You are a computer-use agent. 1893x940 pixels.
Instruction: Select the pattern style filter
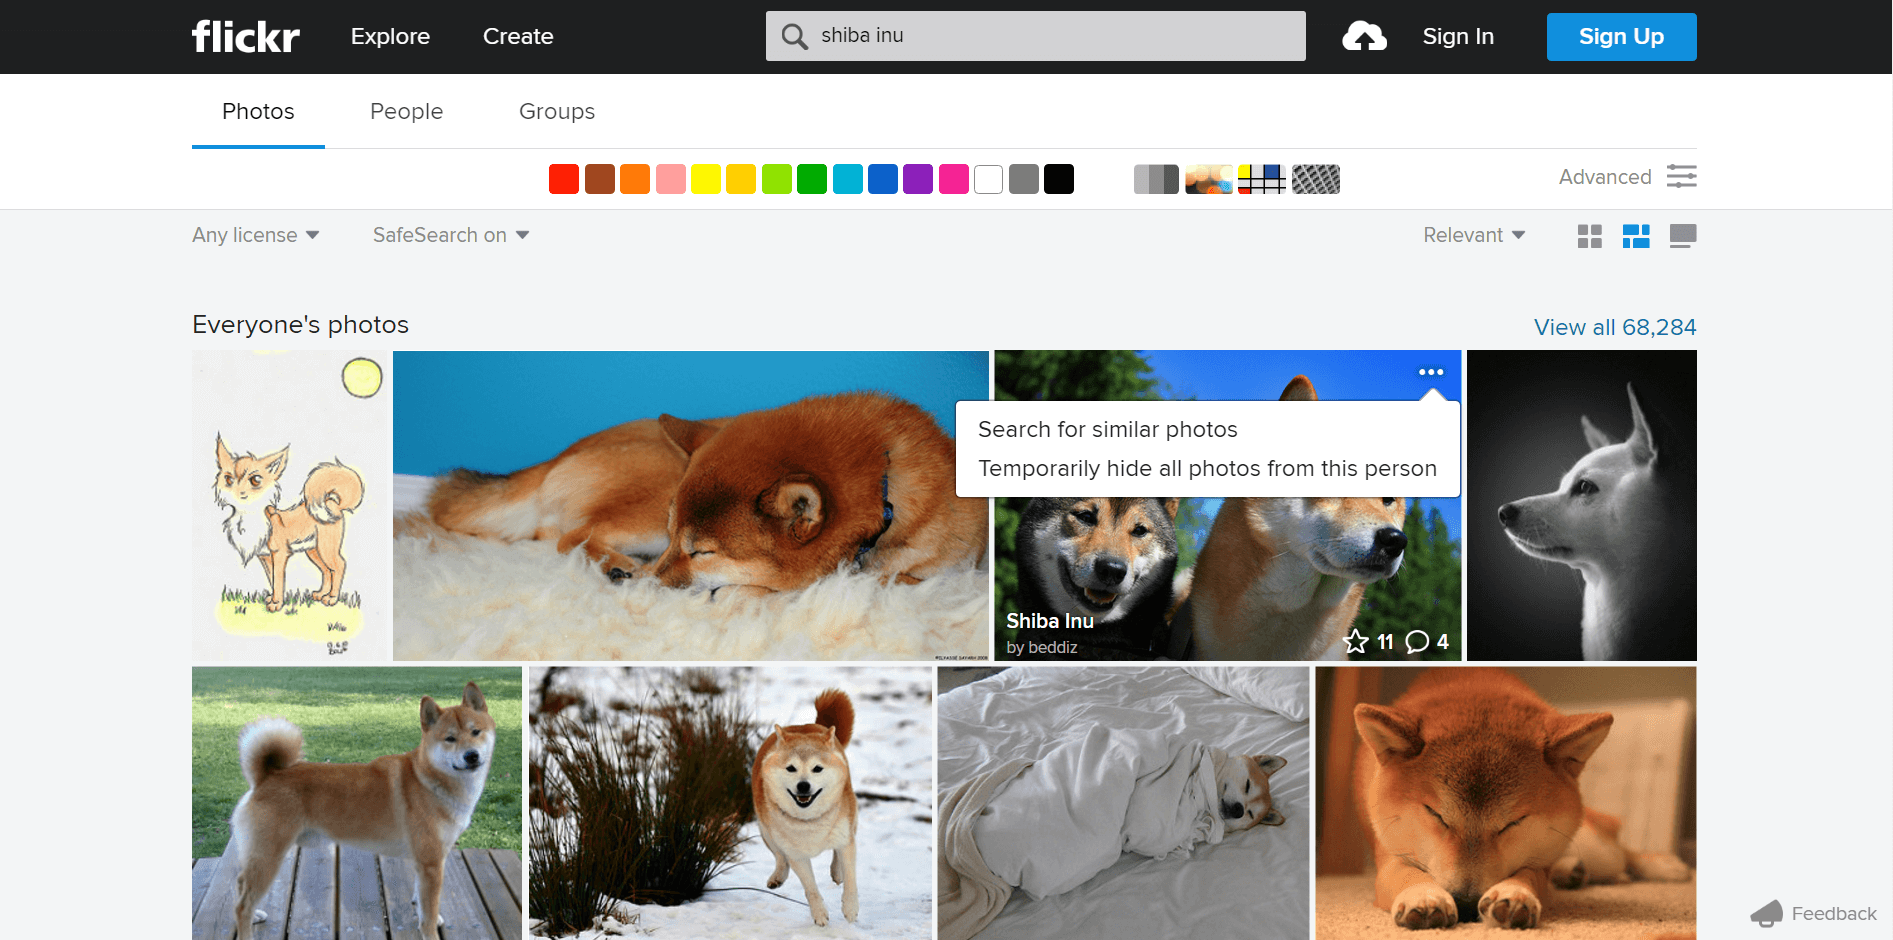click(1316, 179)
